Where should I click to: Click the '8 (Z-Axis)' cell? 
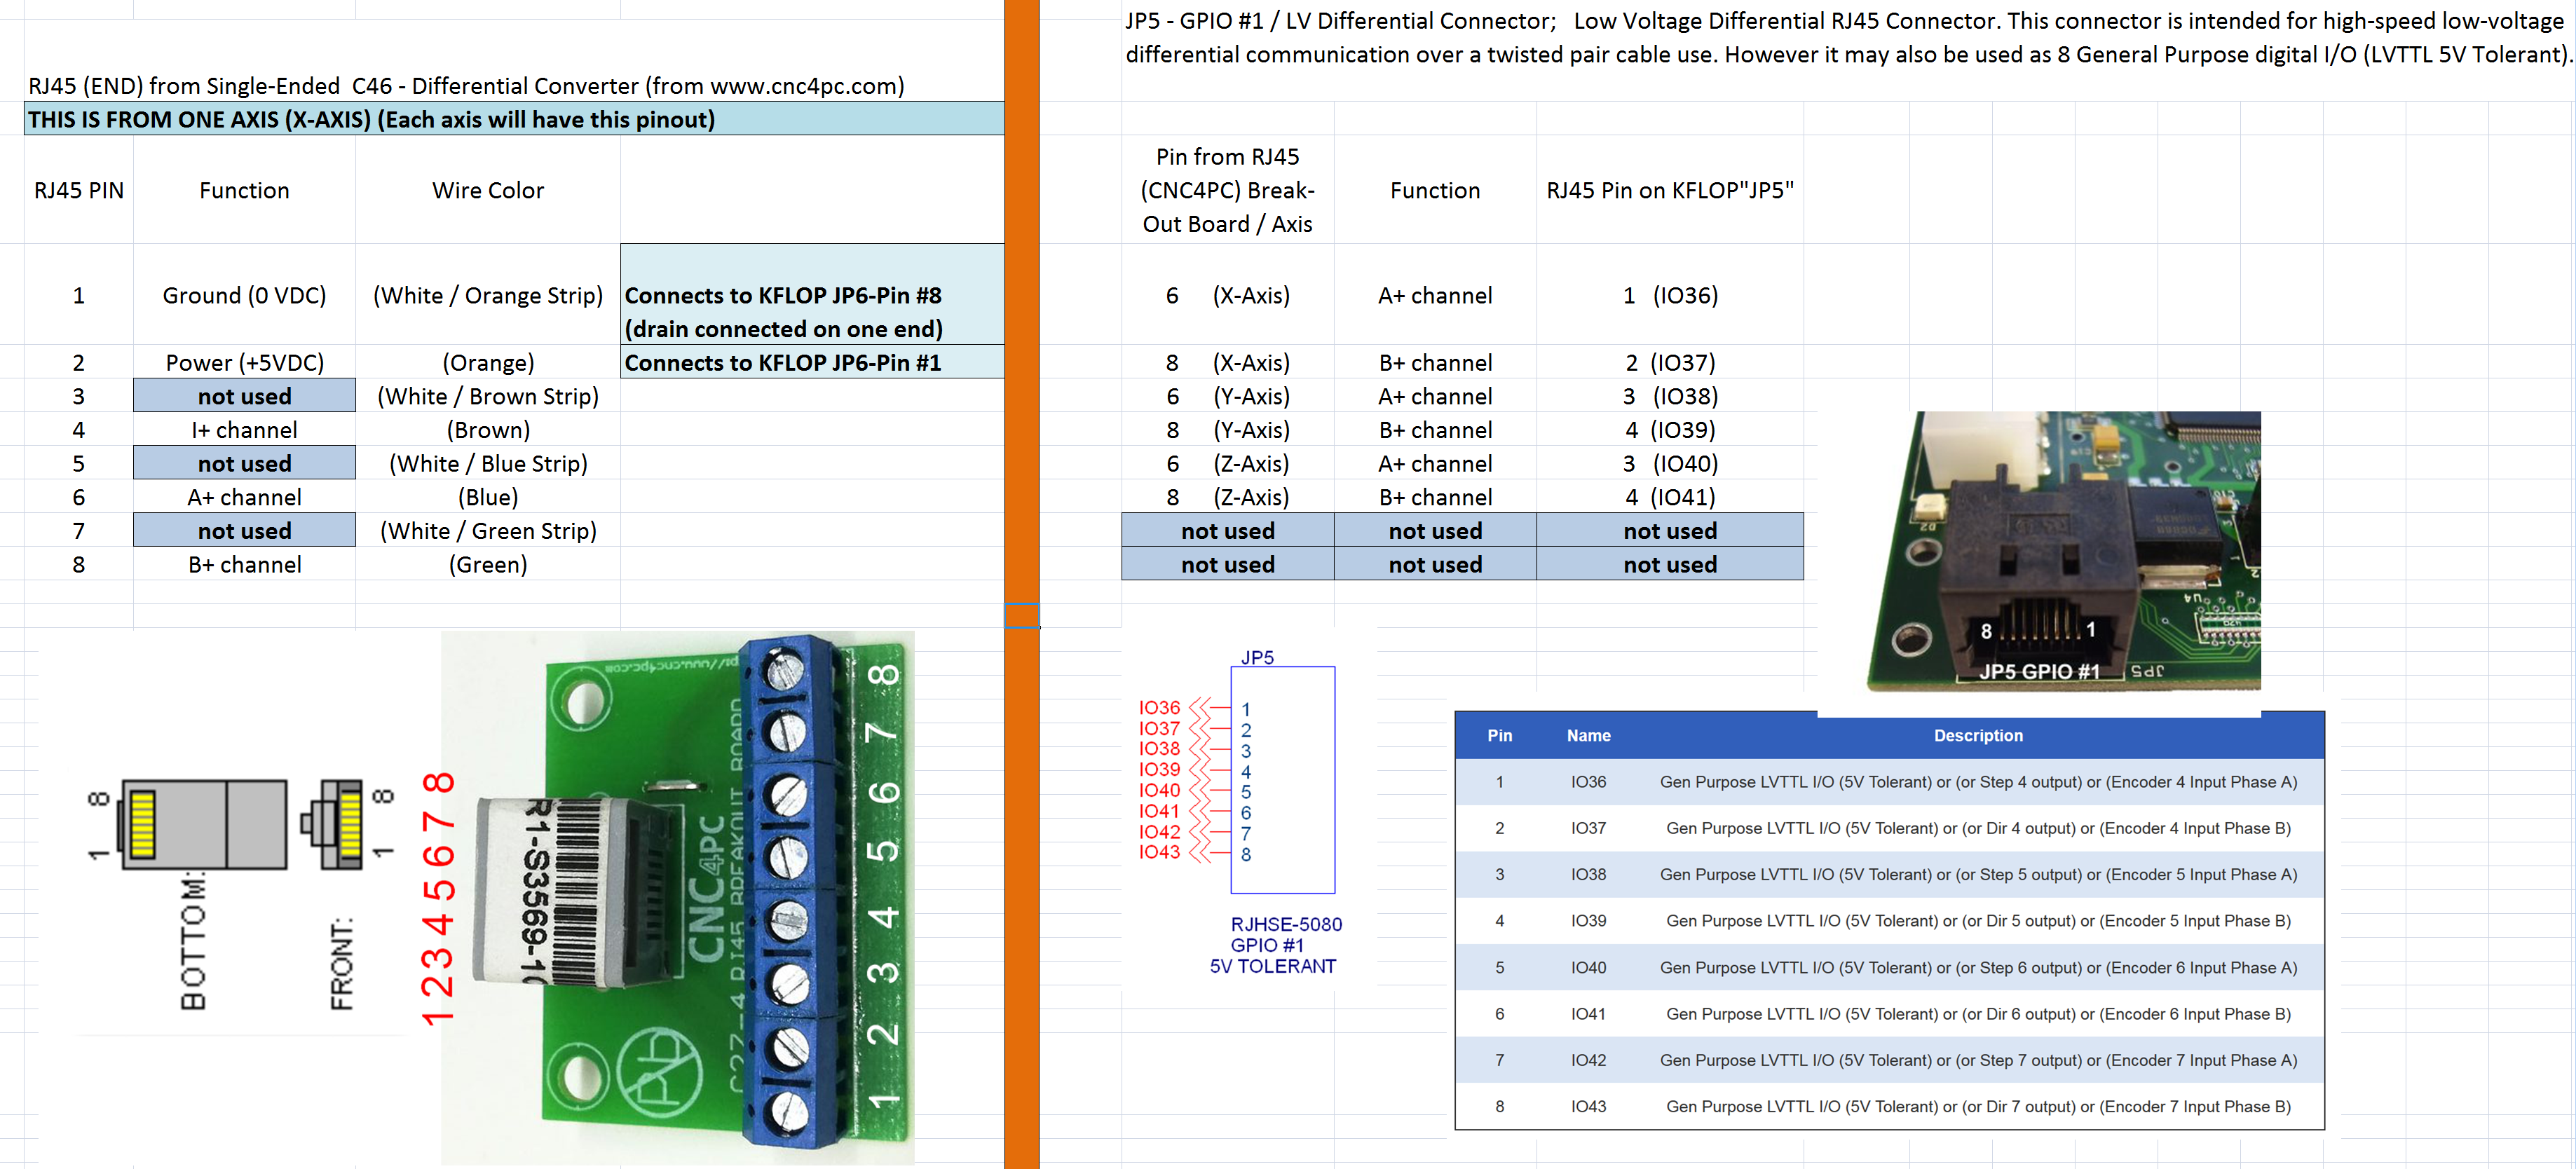pos(1227,497)
